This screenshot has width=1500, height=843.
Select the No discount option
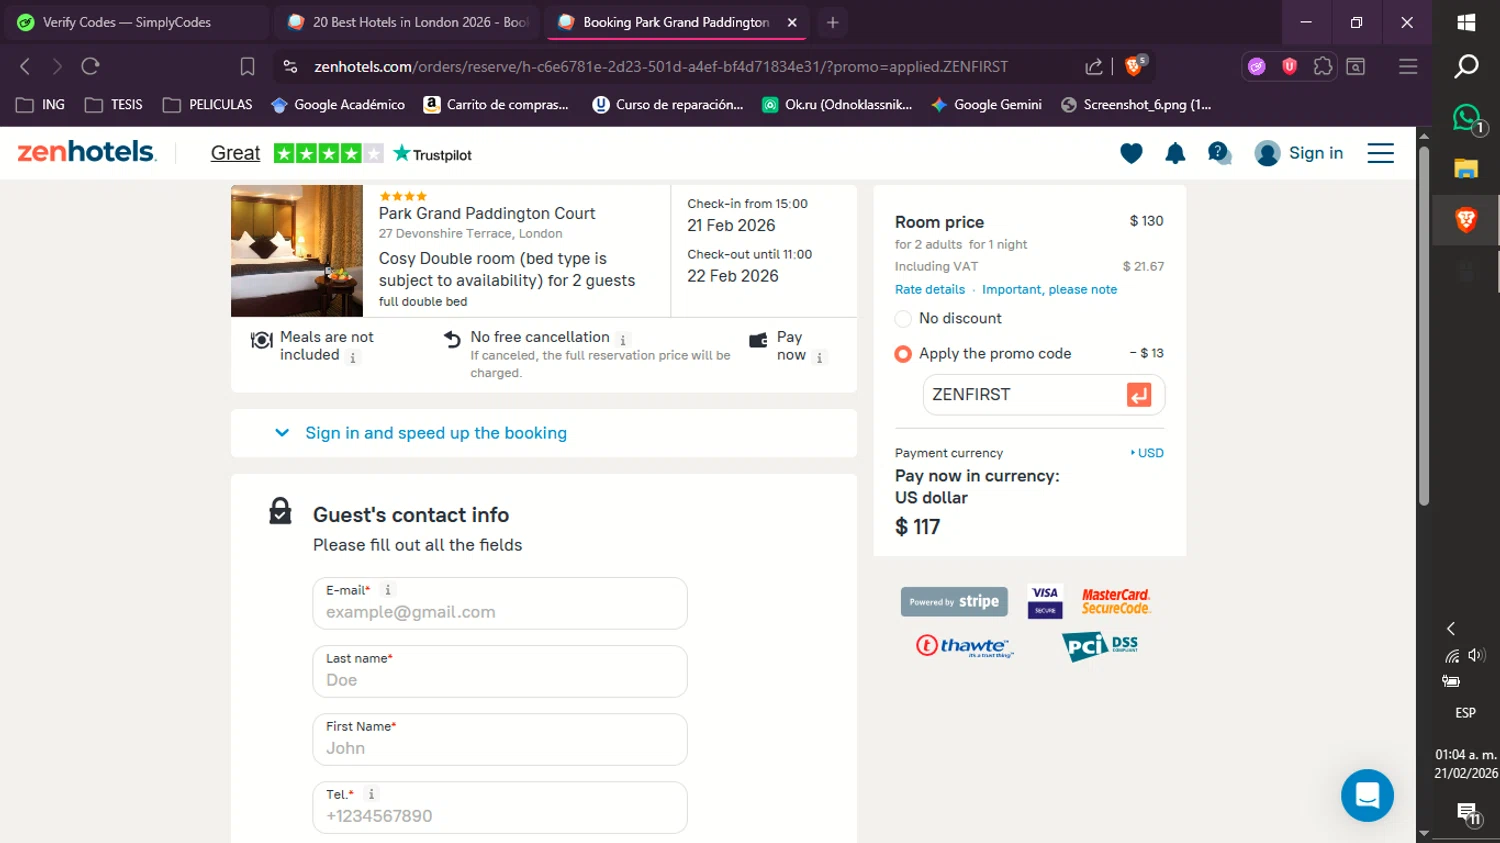[x=903, y=319]
